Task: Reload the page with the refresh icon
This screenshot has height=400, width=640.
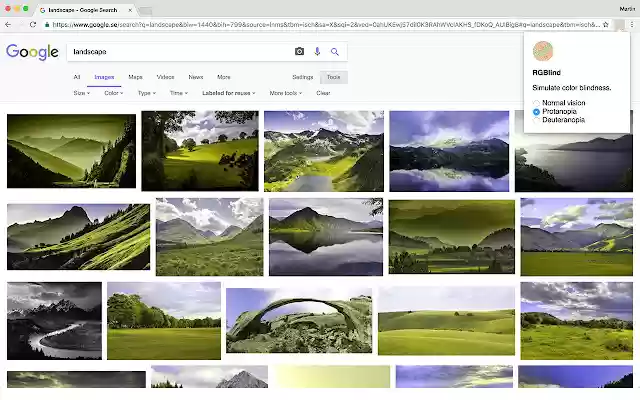Action: [x=33, y=24]
